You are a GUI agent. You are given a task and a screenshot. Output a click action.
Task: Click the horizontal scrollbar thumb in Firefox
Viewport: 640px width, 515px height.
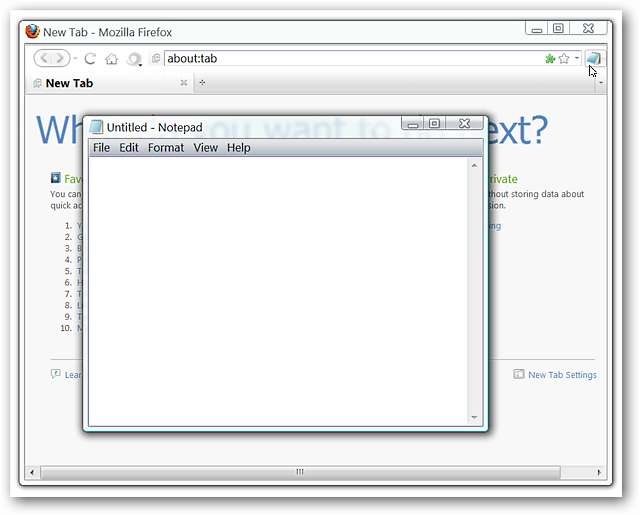coord(300,472)
